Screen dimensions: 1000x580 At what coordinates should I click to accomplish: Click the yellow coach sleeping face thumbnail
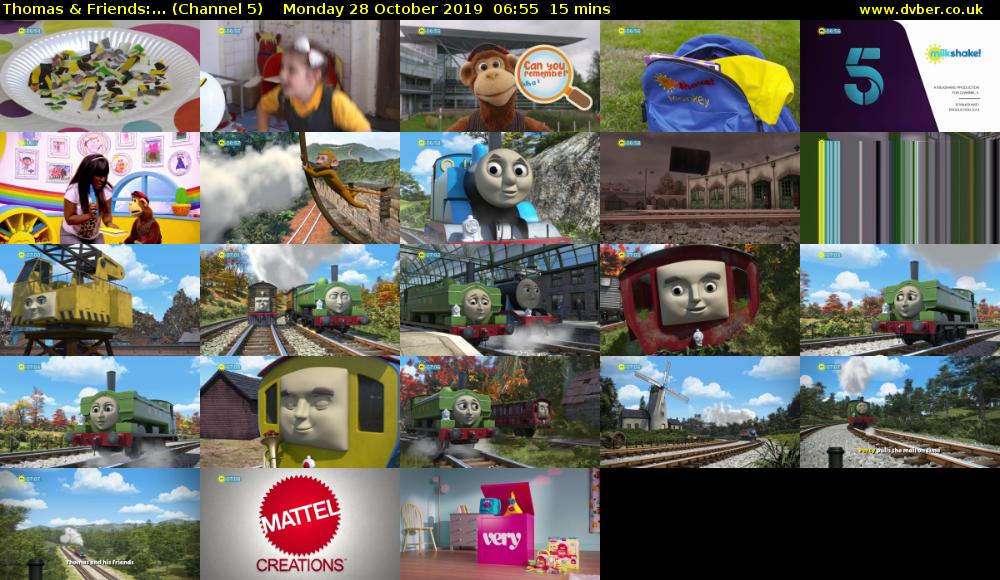click(x=300, y=412)
